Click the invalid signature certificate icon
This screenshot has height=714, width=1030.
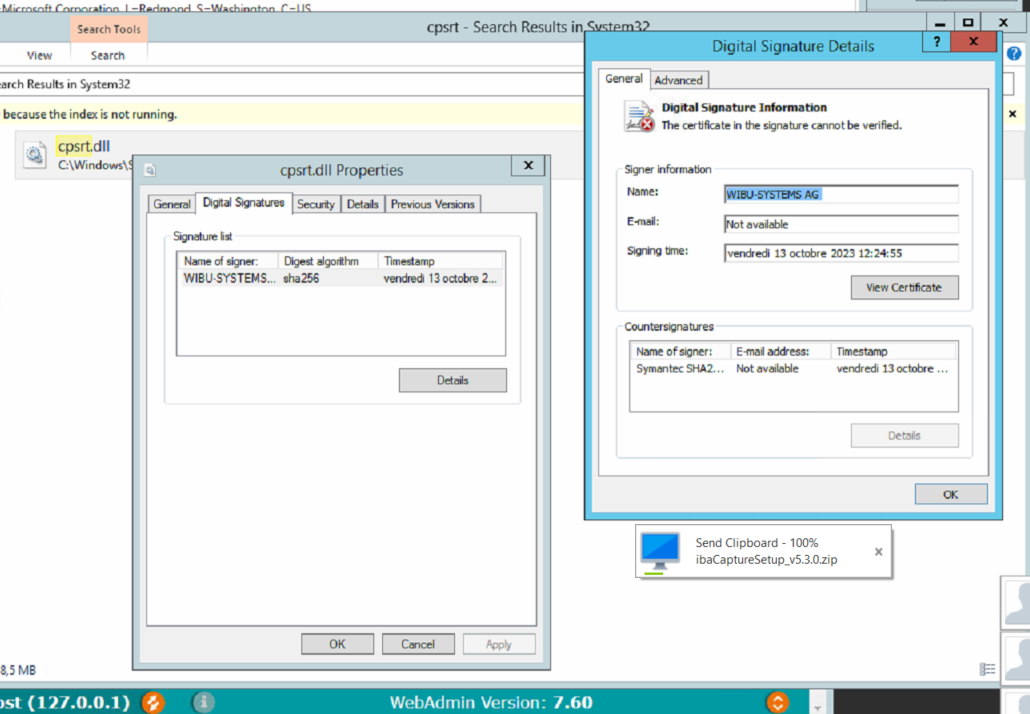pyautogui.click(x=638, y=116)
